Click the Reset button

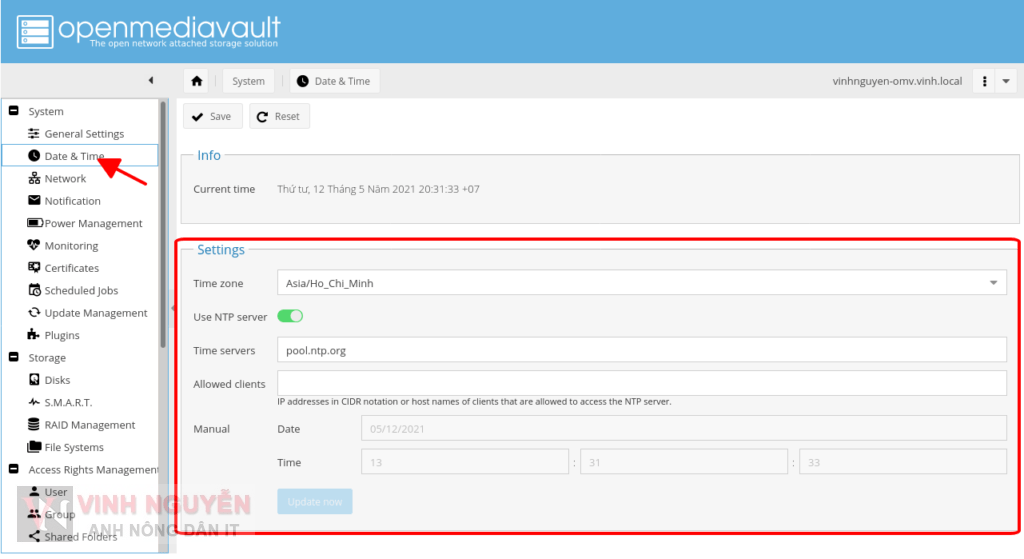tap(278, 117)
